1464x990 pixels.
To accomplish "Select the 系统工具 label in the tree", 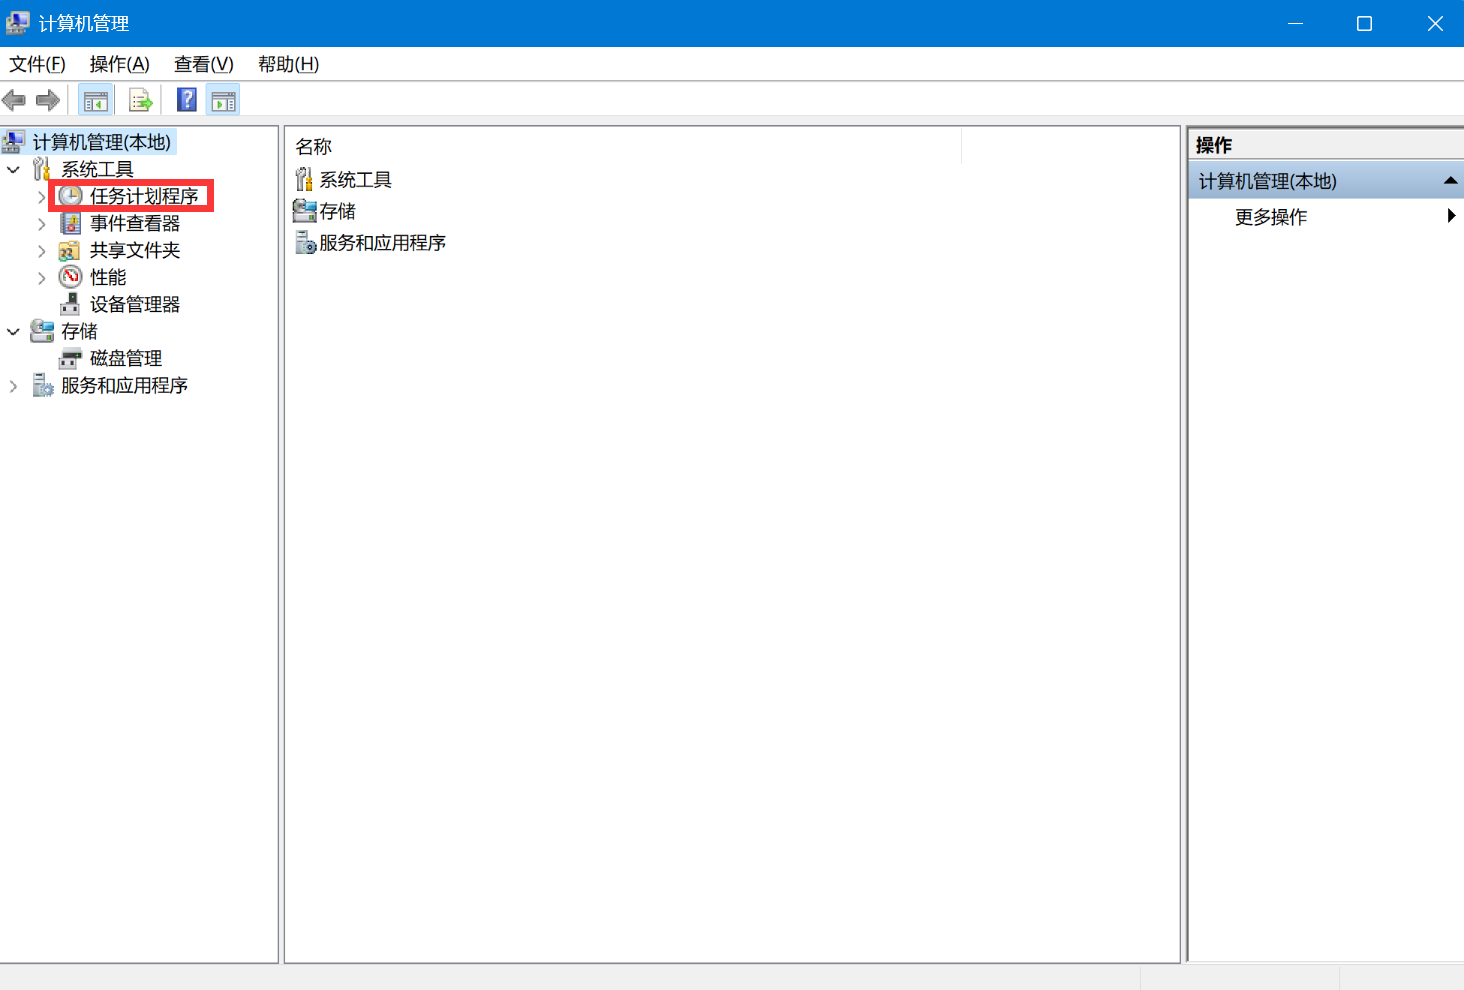I will 97,169.
